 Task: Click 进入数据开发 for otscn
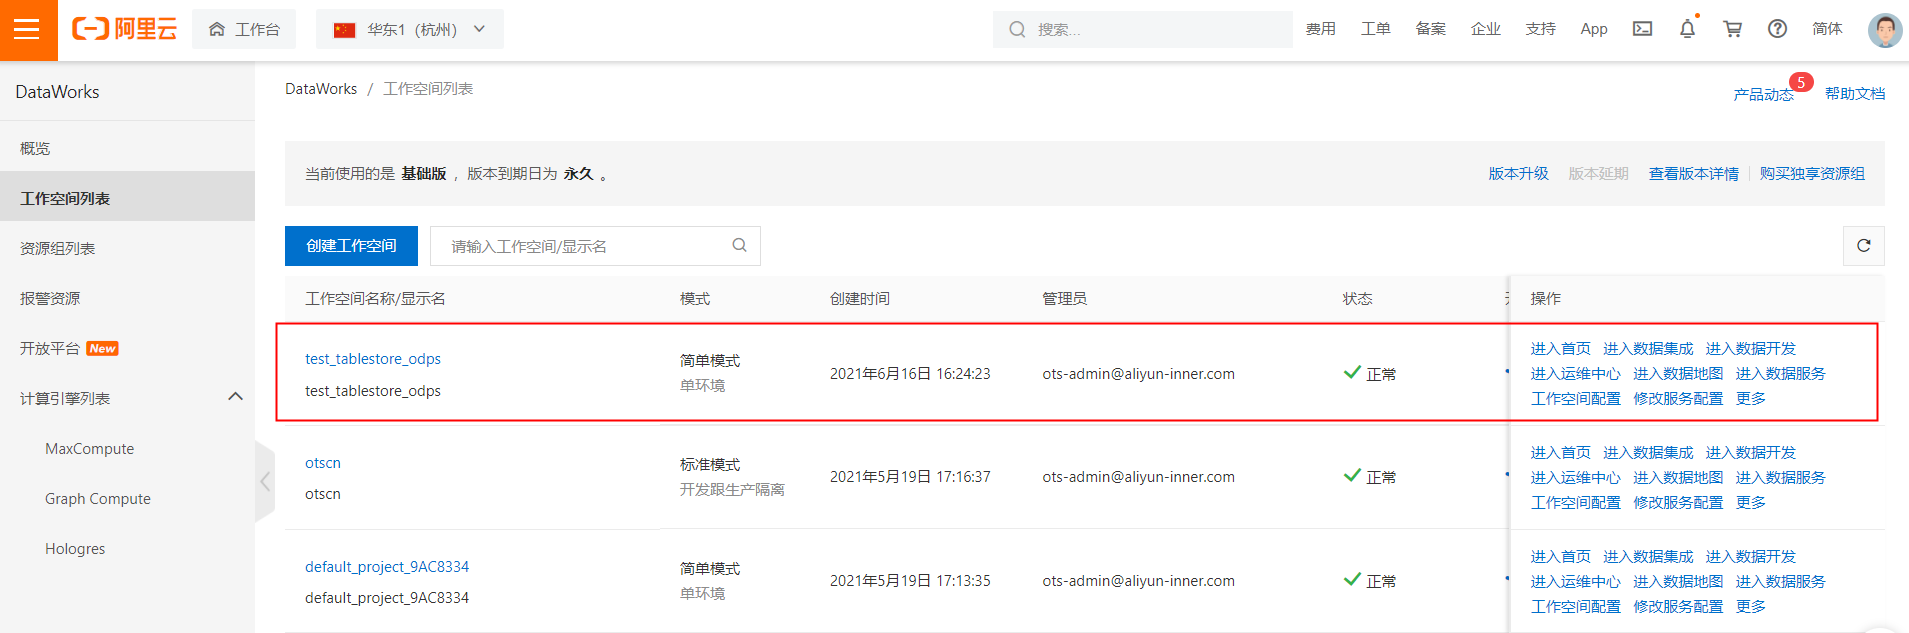(x=1751, y=452)
